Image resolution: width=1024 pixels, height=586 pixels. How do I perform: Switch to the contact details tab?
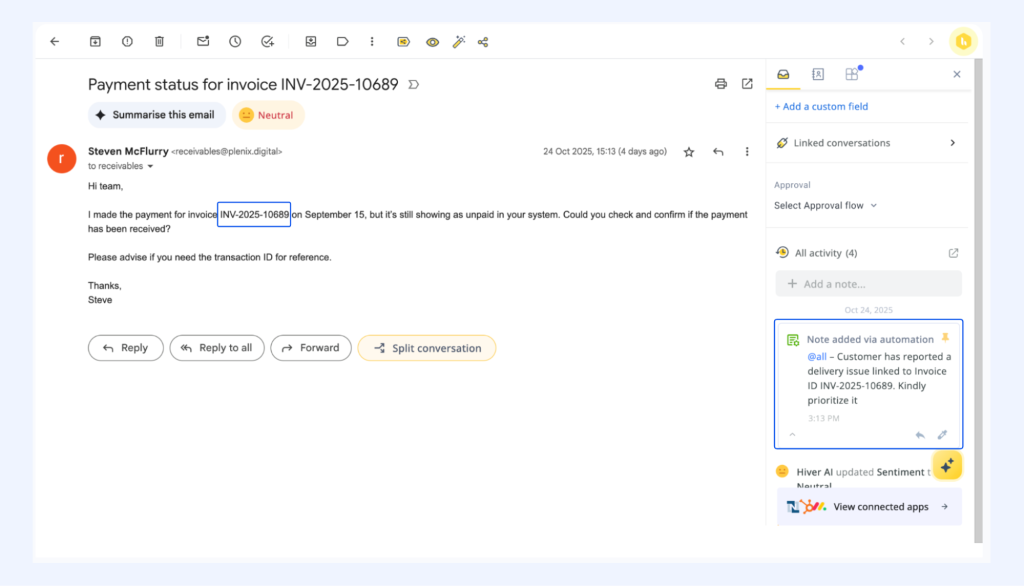pyautogui.click(x=818, y=74)
